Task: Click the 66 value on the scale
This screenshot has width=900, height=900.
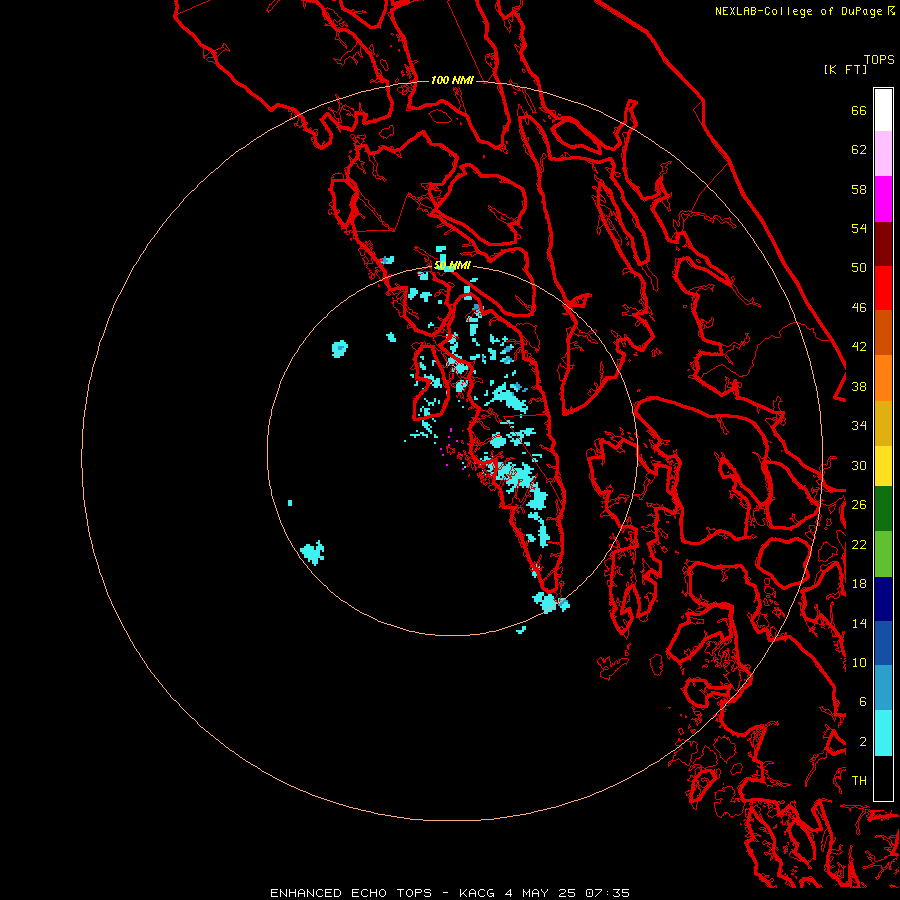Action: tap(859, 110)
